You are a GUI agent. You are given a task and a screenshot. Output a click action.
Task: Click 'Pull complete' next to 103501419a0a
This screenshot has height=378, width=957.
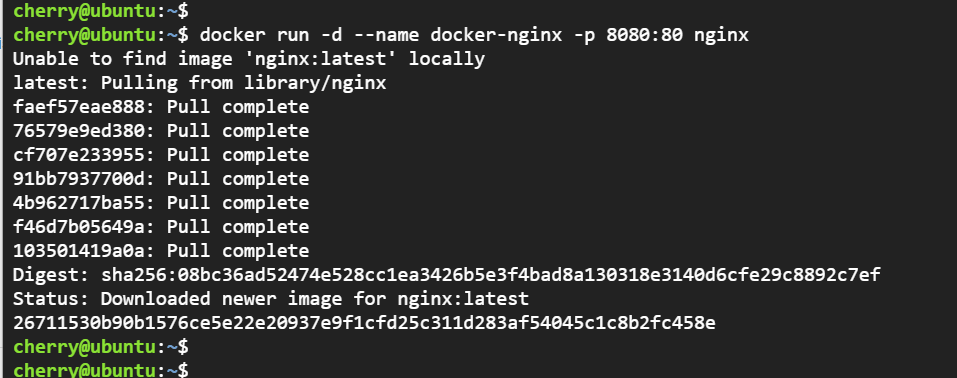pyautogui.click(x=238, y=250)
